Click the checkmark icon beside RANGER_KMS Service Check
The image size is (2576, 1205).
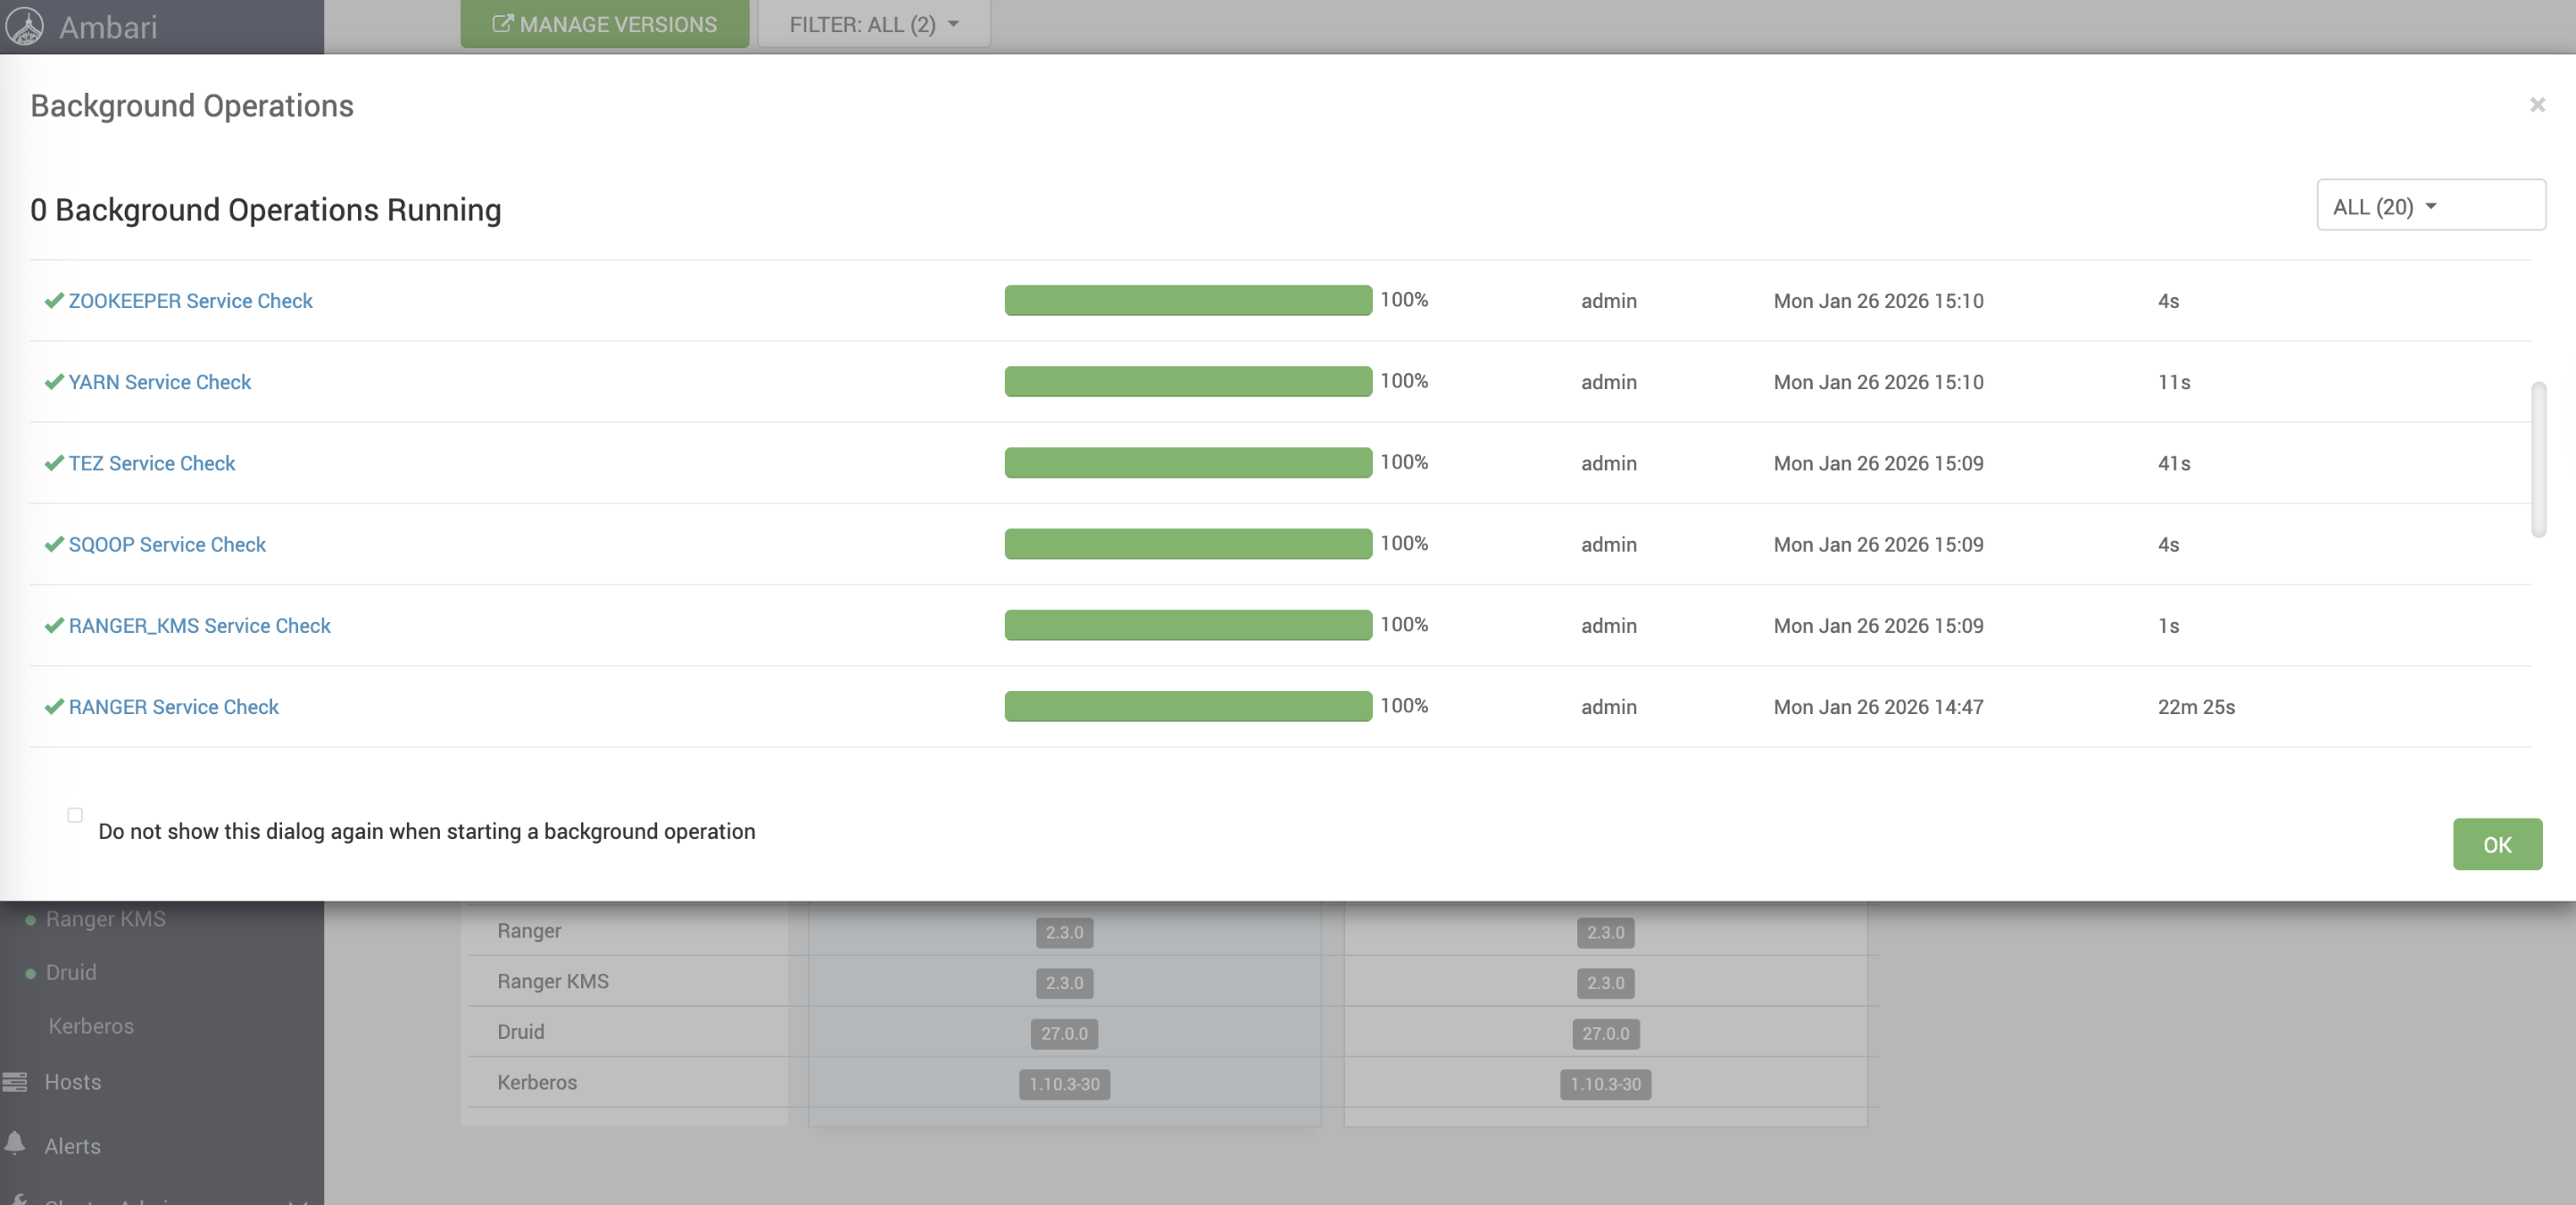54,626
